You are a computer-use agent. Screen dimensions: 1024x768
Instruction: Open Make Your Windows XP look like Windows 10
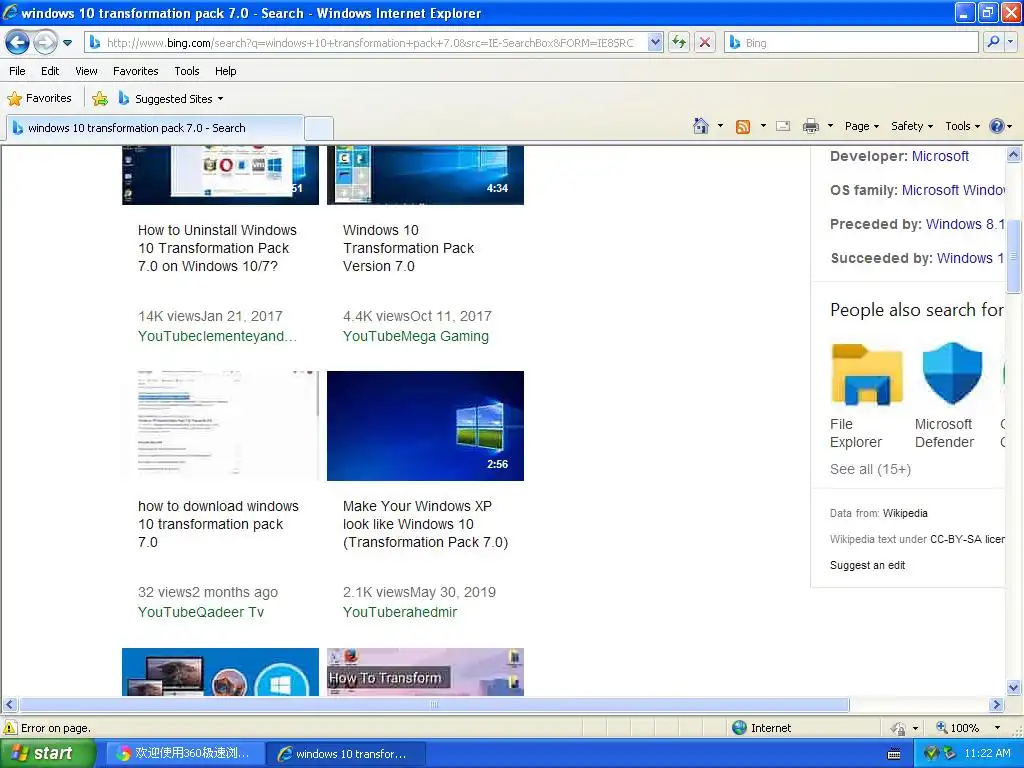[x=425, y=524]
